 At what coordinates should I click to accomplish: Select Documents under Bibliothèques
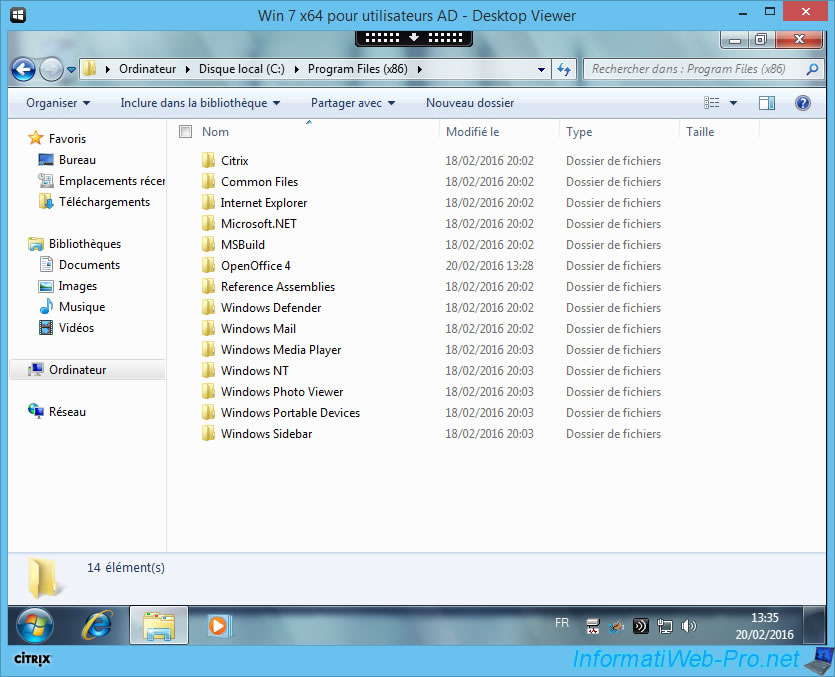[89, 265]
